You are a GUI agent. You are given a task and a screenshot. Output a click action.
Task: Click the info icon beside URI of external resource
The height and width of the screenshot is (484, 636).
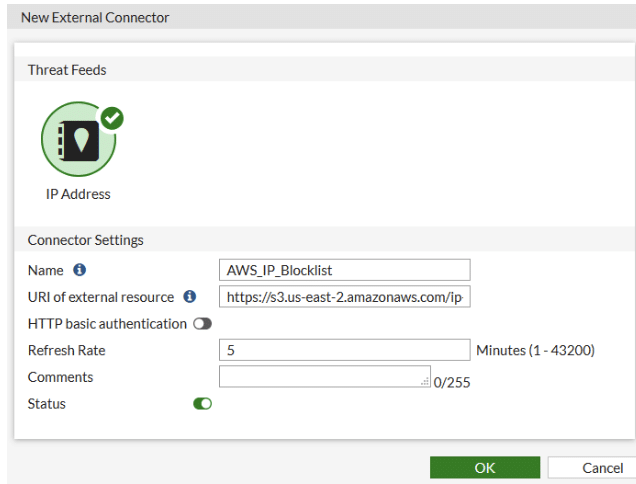(190, 297)
